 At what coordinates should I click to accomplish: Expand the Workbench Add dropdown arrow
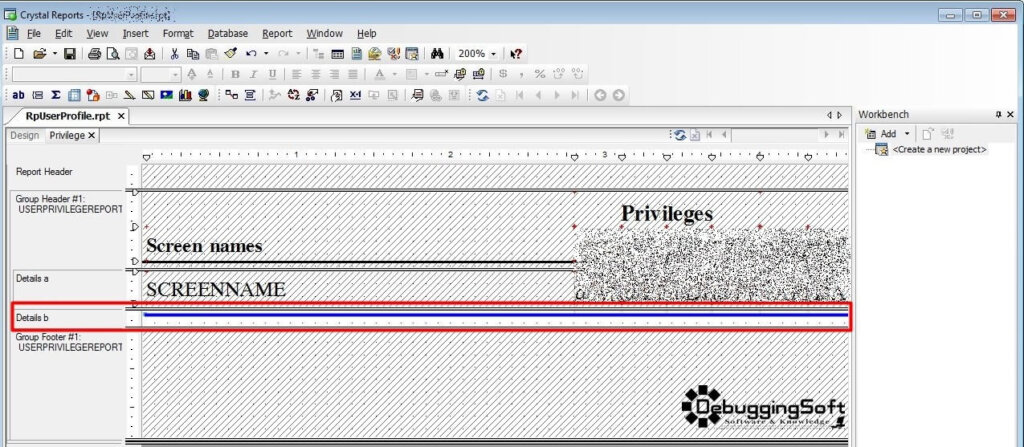pyautogui.click(x=906, y=134)
